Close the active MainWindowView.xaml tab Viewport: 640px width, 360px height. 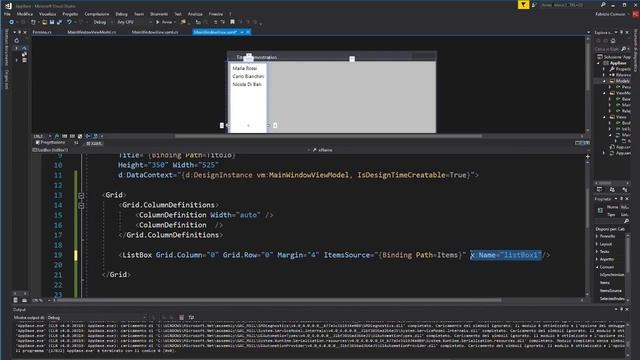[x=248, y=32]
